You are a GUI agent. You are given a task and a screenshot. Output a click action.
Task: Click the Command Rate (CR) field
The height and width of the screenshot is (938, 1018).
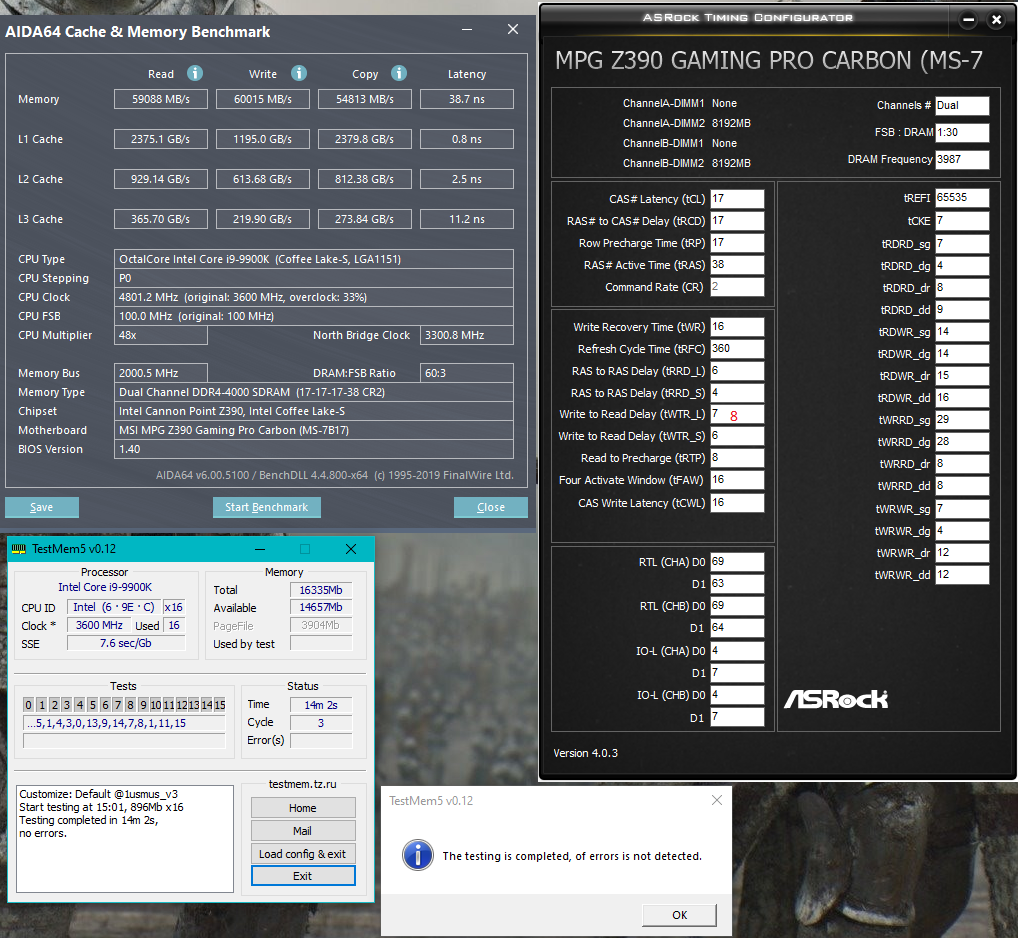click(x=737, y=286)
